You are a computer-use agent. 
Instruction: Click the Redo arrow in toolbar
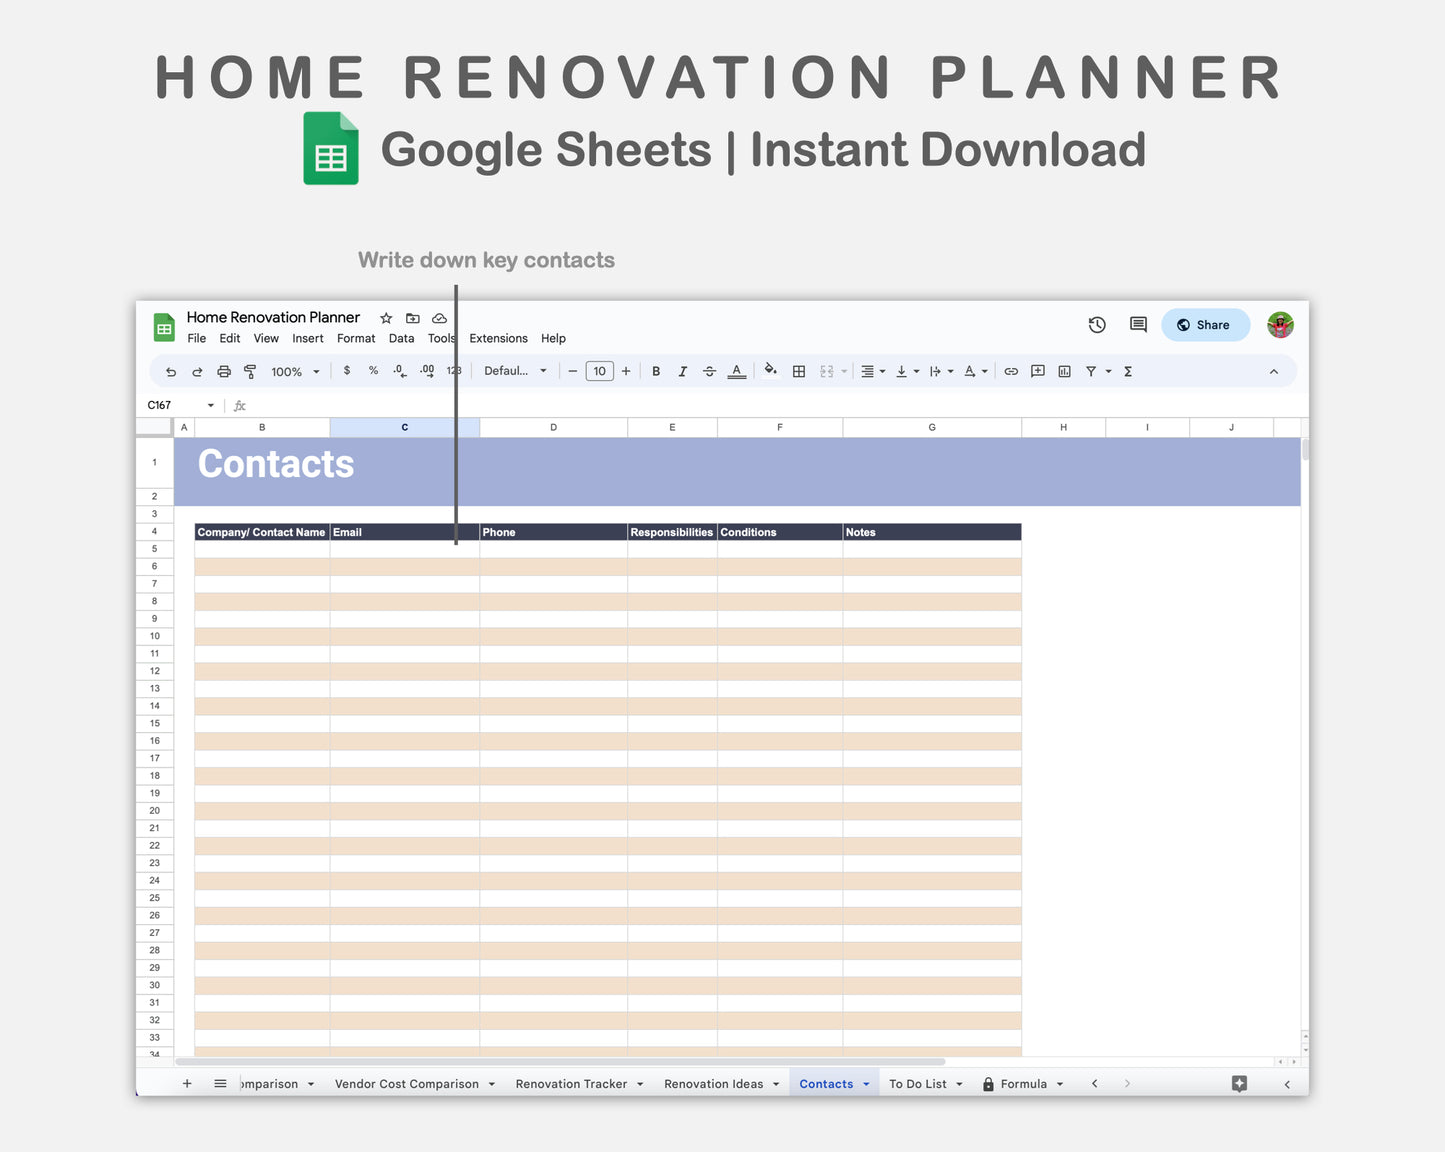(197, 372)
